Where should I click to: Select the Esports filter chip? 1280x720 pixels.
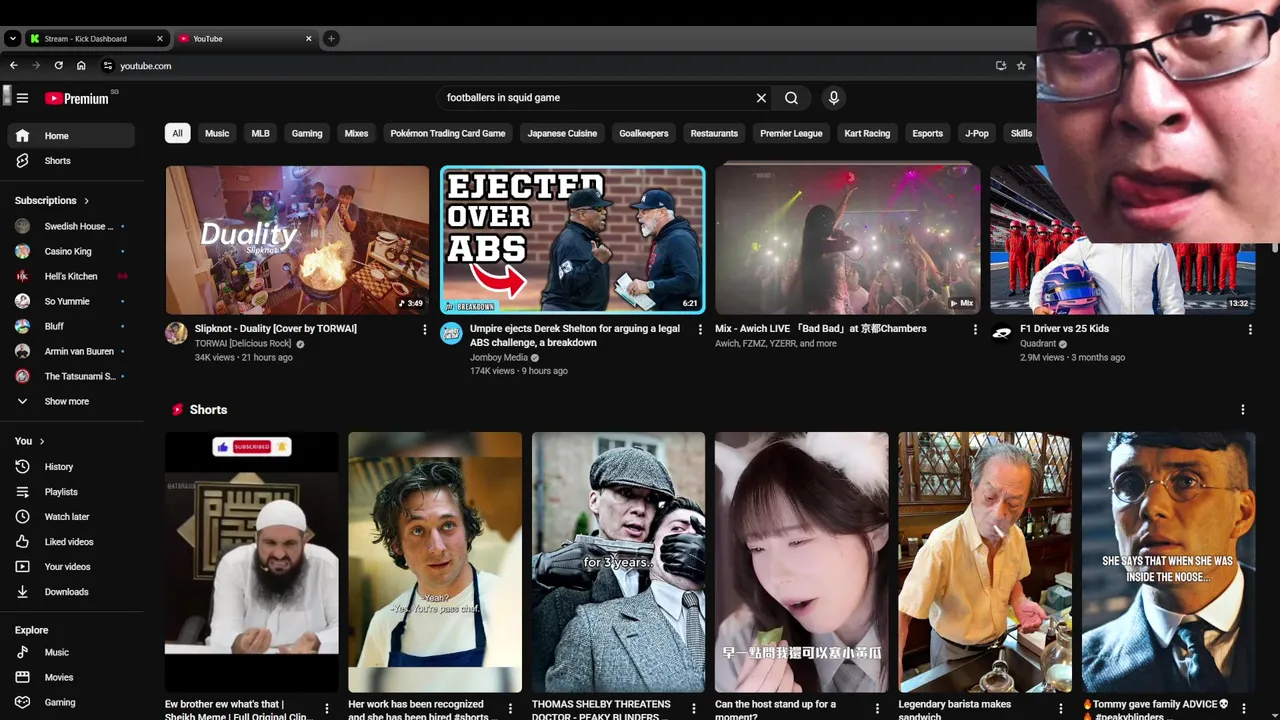pos(927,133)
